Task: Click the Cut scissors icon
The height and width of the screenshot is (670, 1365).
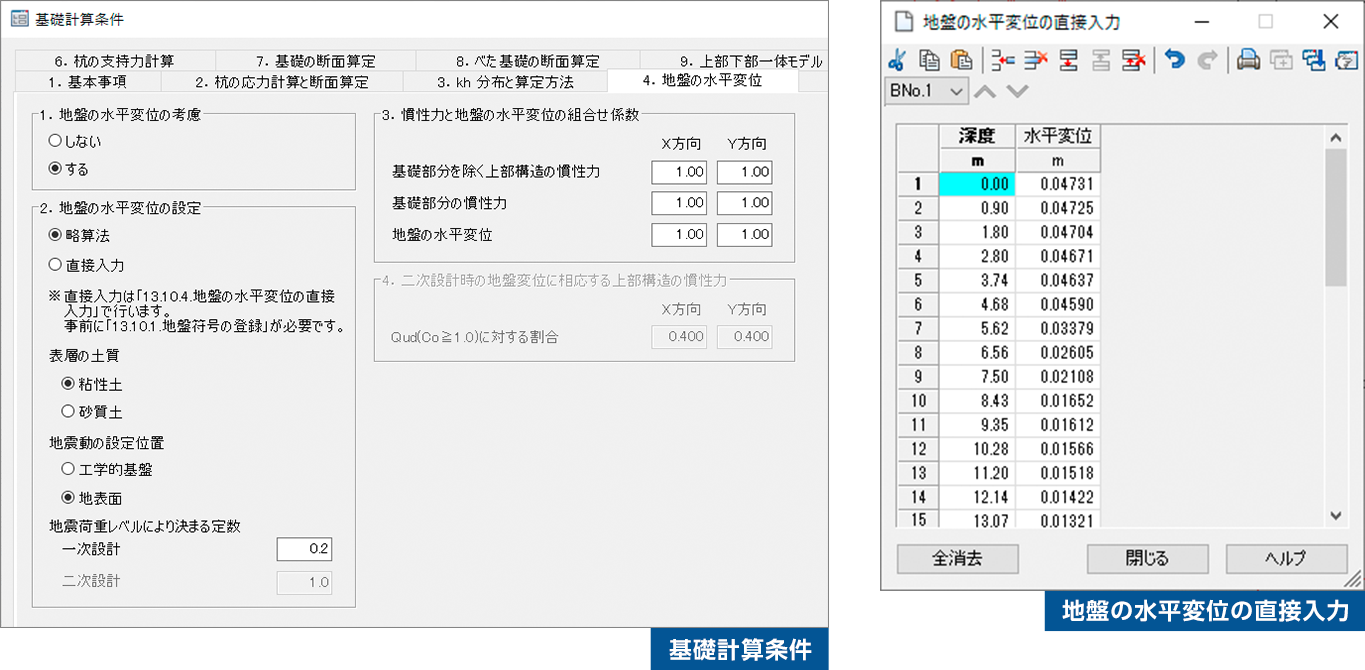Action: click(x=897, y=60)
